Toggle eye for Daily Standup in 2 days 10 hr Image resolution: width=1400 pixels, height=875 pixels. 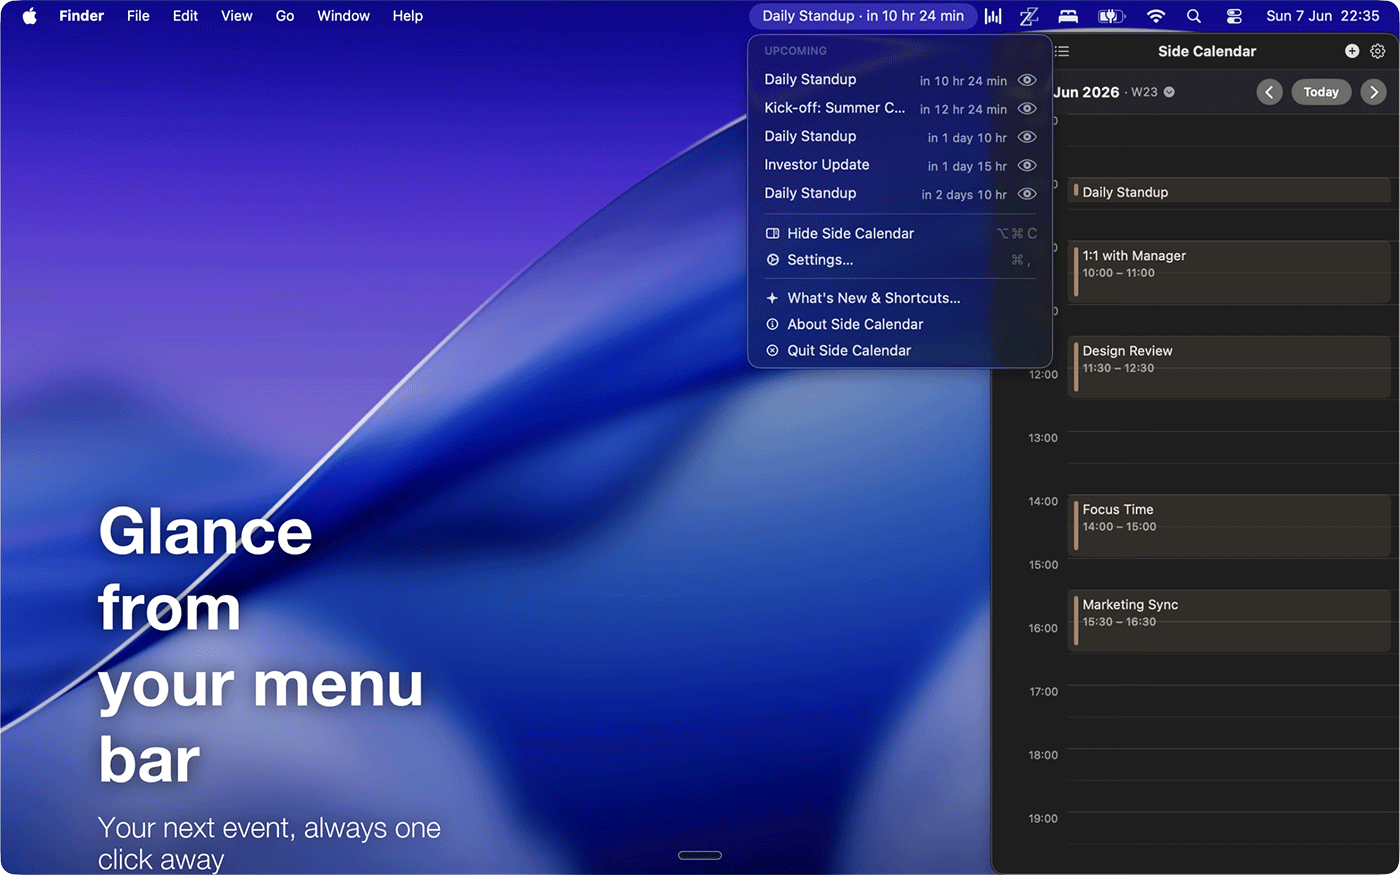[x=1027, y=194]
